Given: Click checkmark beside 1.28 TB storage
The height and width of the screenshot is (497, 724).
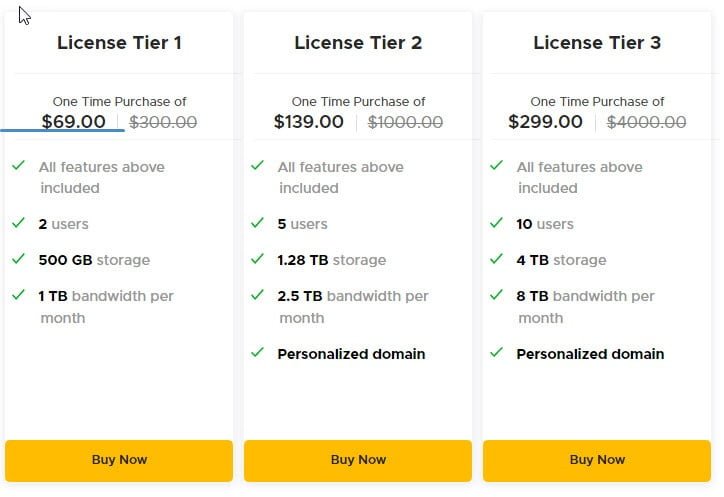Looking at the screenshot, I should click(x=257, y=259).
